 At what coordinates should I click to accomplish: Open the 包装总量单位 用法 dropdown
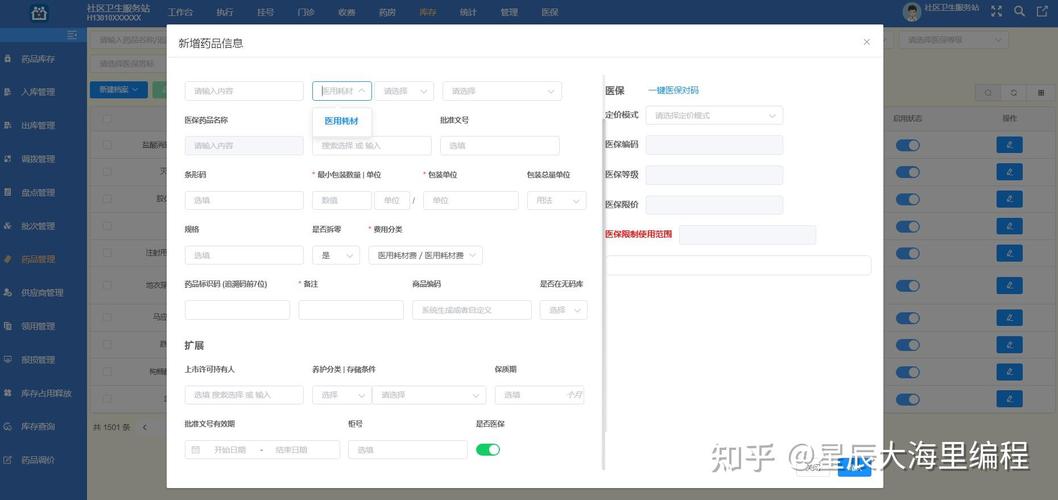[x=557, y=200]
